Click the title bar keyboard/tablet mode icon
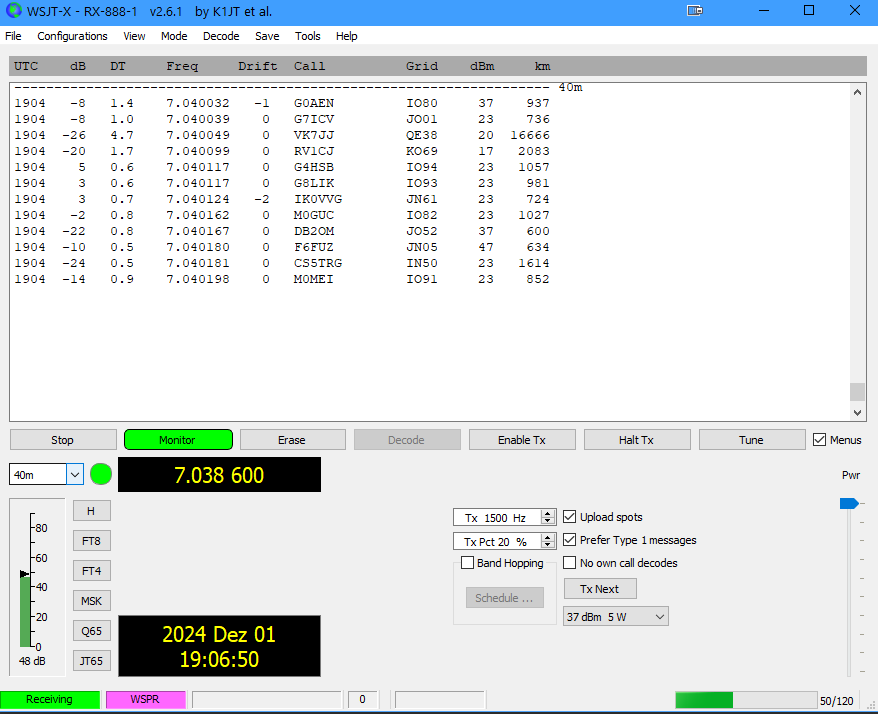878x714 pixels. 694,11
